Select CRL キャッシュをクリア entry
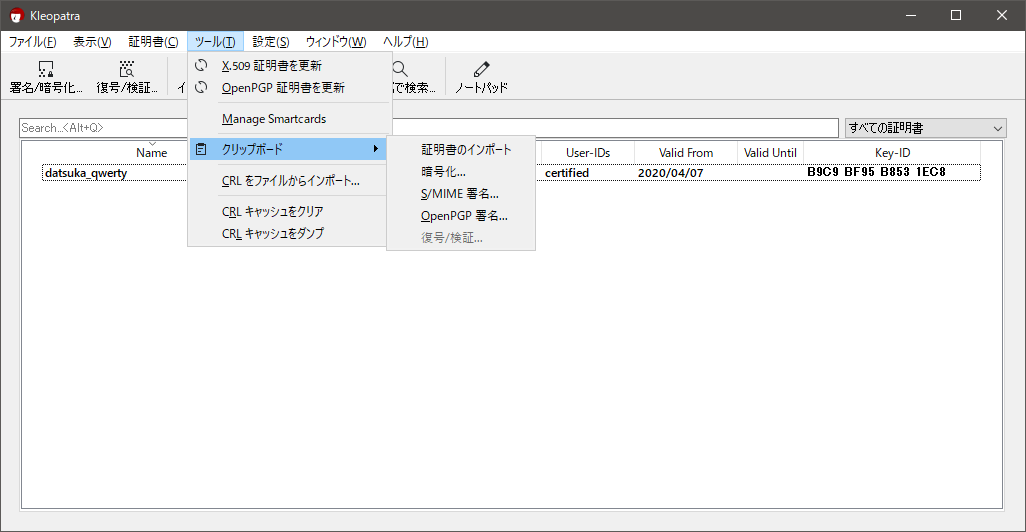Image resolution: width=1026 pixels, height=532 pixels. [x=289, y=211]
